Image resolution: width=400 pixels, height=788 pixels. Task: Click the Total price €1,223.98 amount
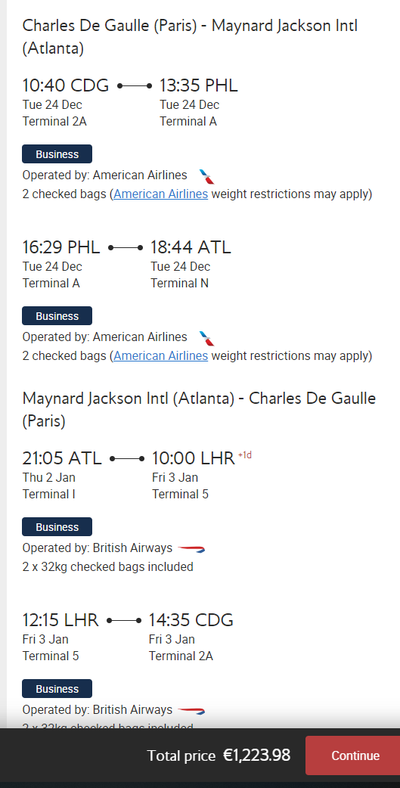pyautogui.click(x=257, y=755)
